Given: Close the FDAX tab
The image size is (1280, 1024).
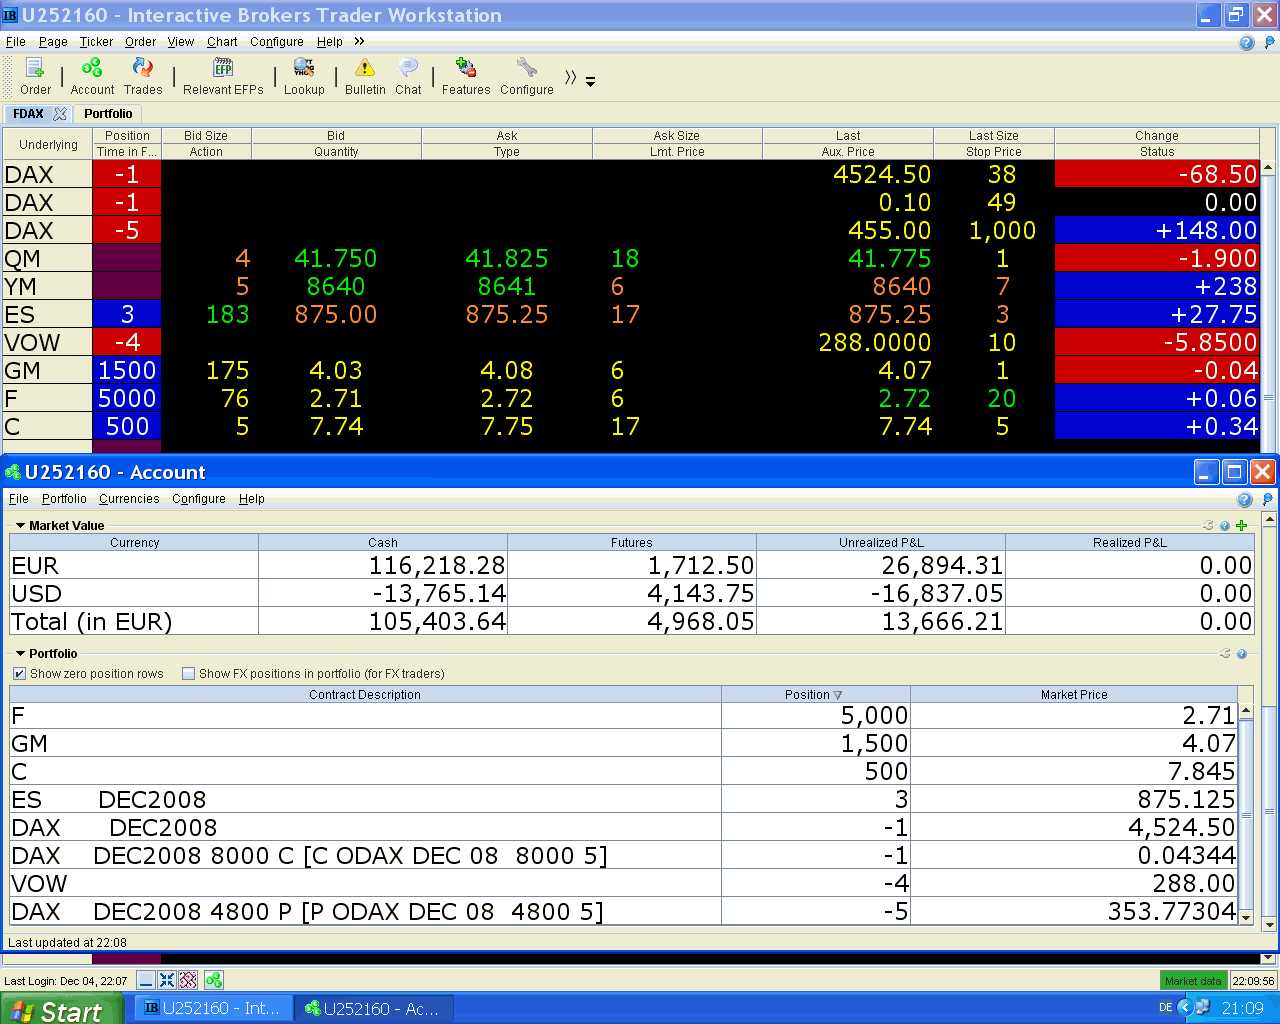Looking at the screenshot, I should coord(60,114).
